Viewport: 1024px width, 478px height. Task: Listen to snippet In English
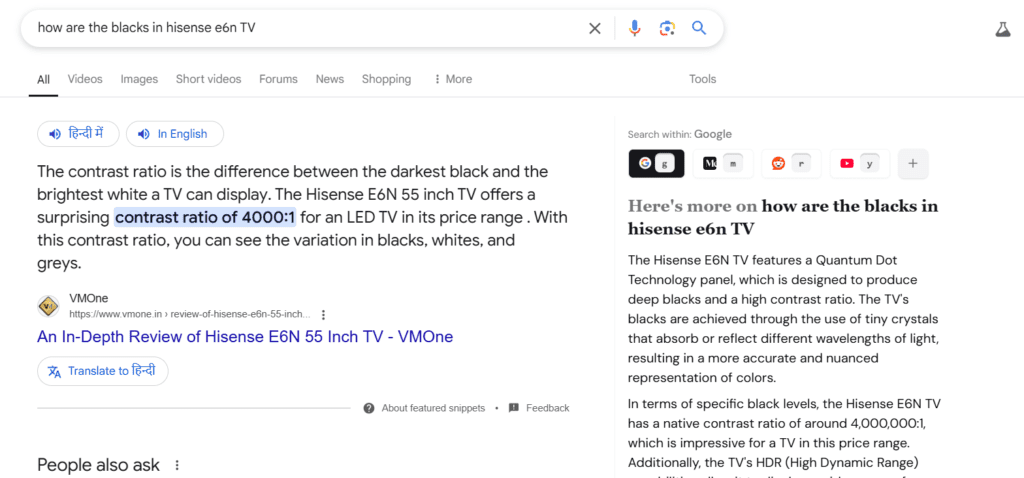point(175,134)
